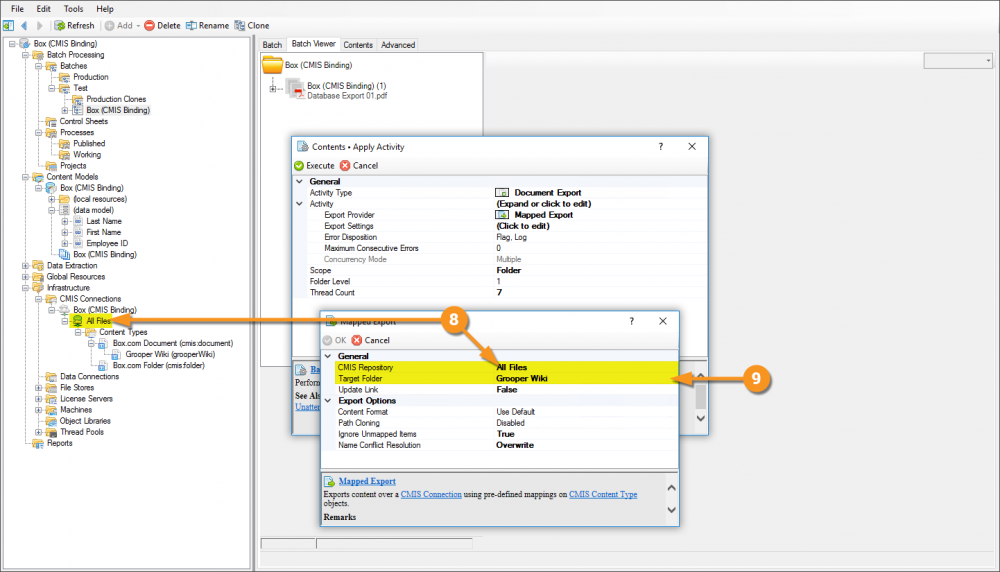Select the Object Libraries node
1000x572 pixels.
85,421
